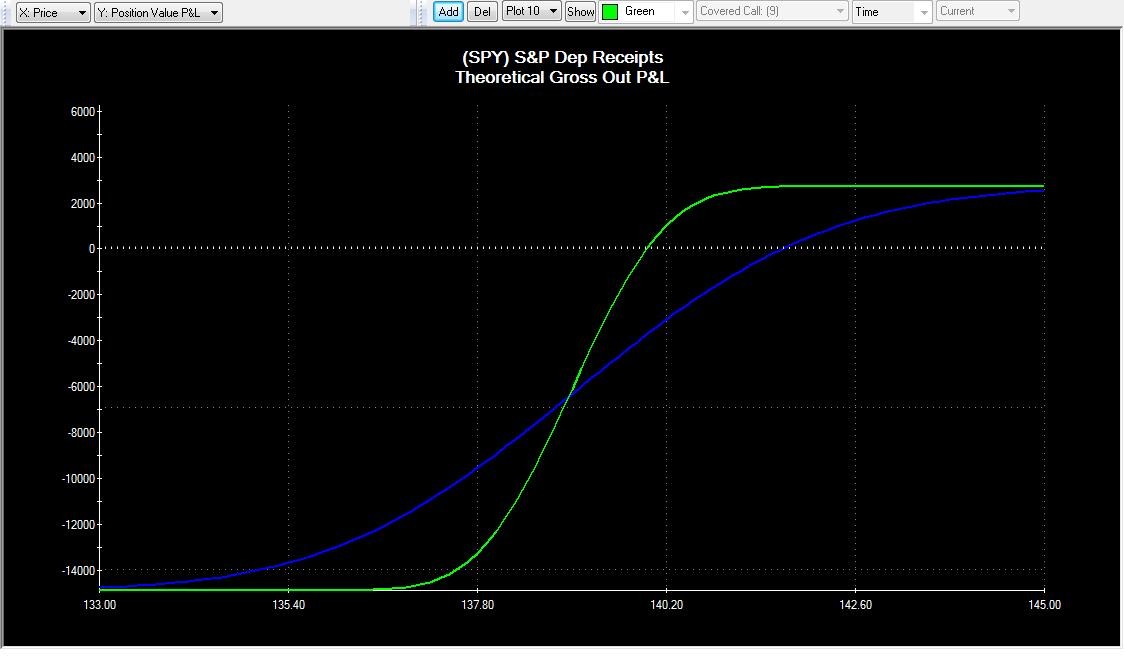Open the Time dropdown
1124x663 pixels.
point(892,11)
